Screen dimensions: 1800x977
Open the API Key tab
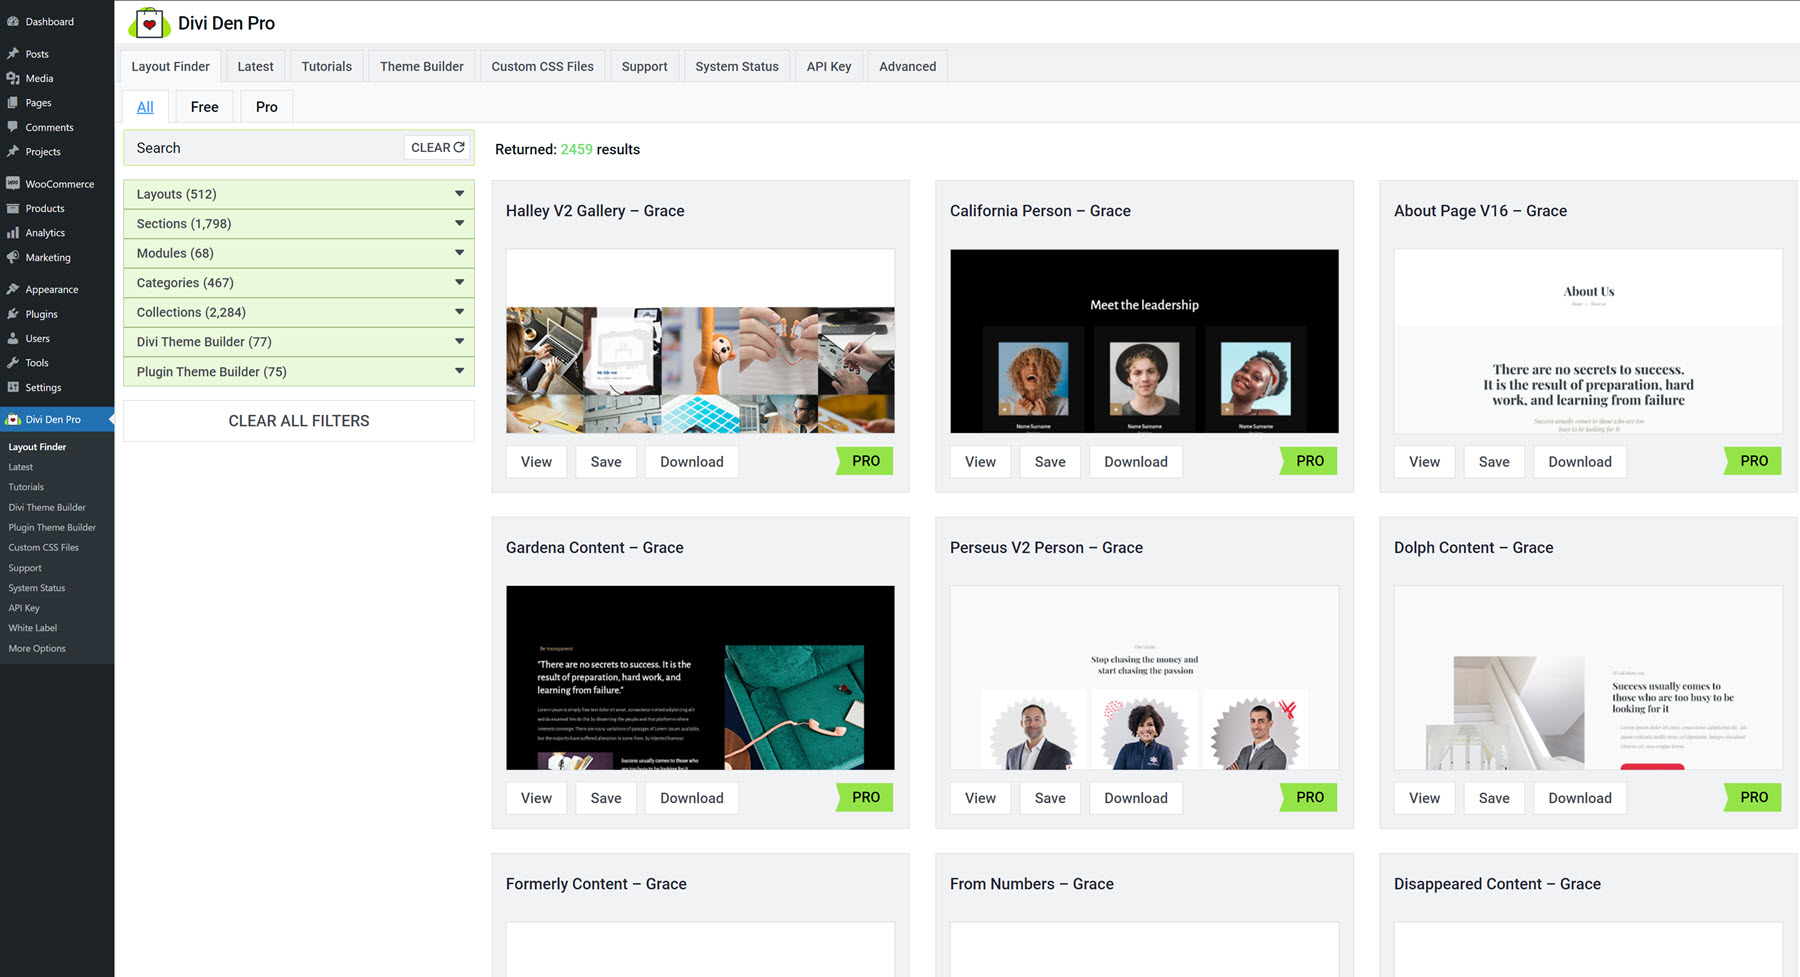pos(829,66)
